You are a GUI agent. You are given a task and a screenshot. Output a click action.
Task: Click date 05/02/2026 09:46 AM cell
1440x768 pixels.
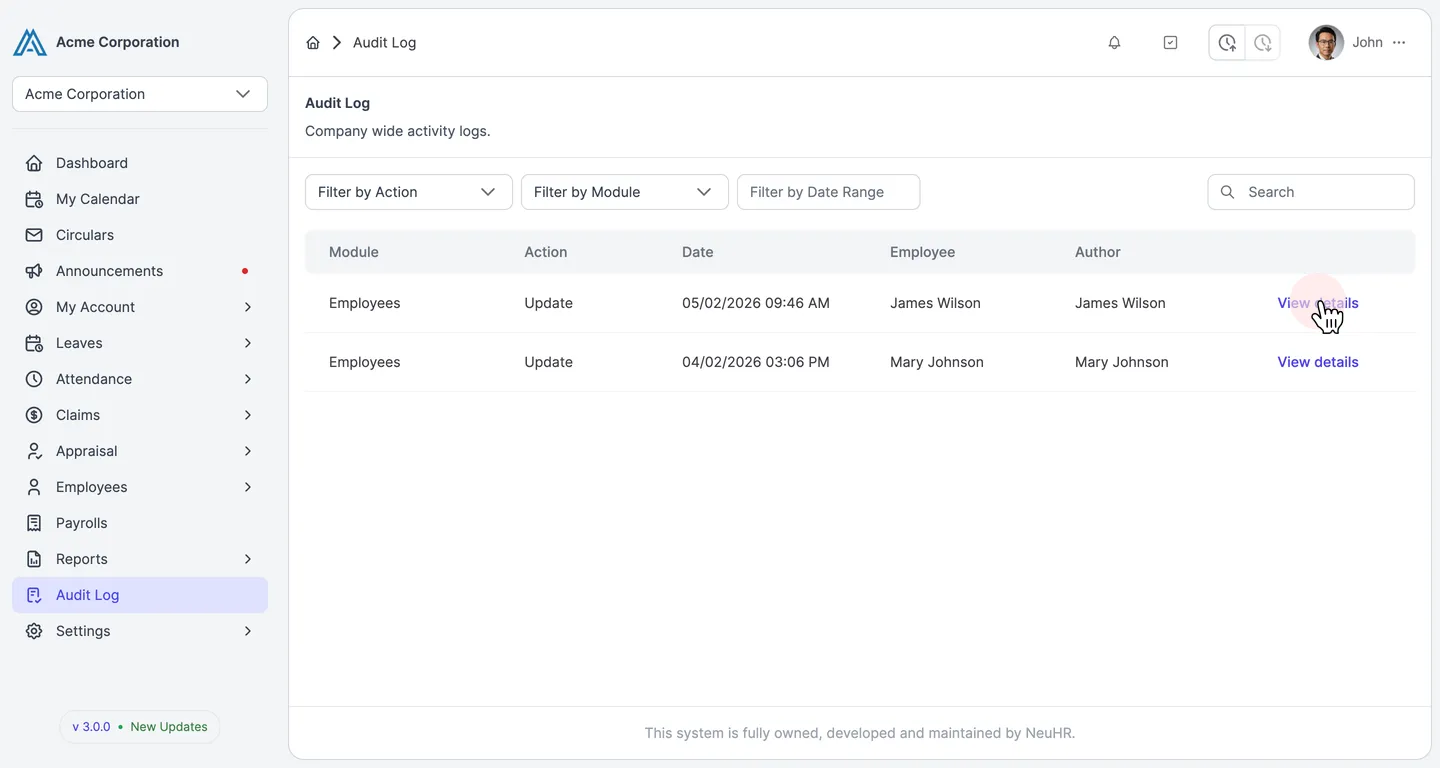pyautogui.click(x=756, y=303)
